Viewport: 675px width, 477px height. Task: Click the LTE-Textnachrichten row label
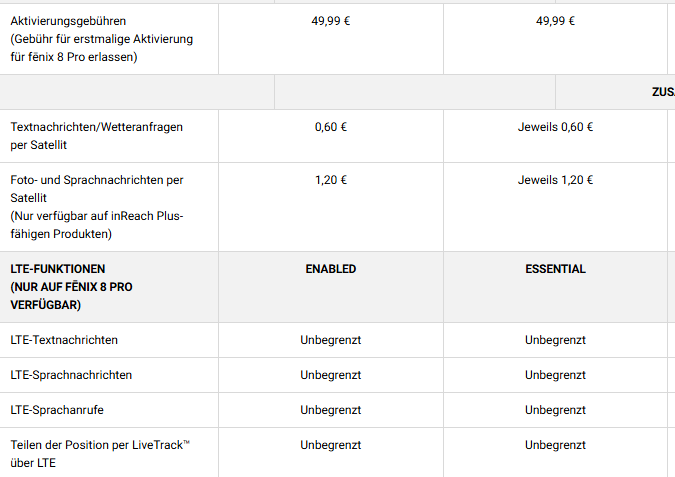[x=64, y=340]
